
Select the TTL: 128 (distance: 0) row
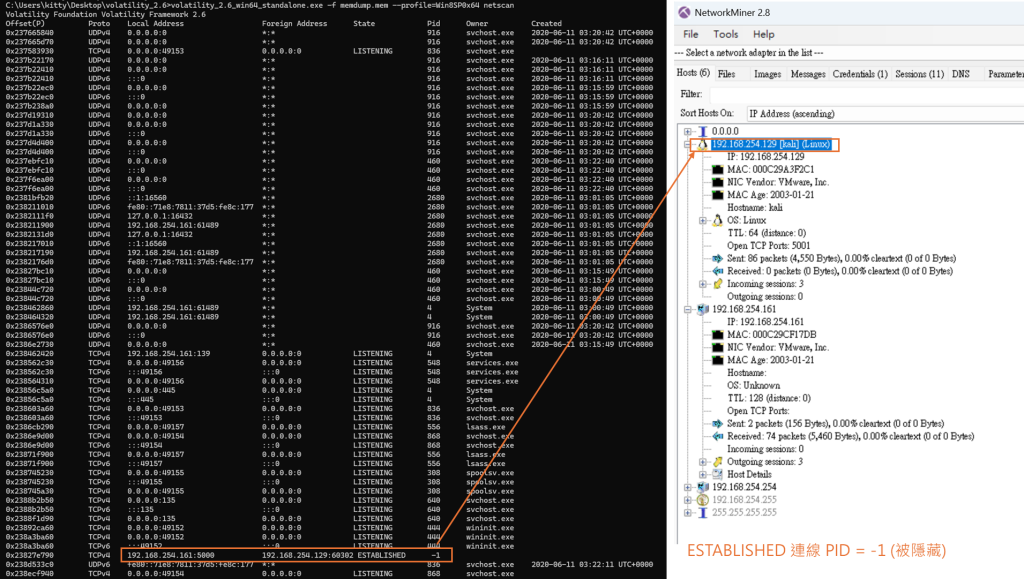click(769, 398)
